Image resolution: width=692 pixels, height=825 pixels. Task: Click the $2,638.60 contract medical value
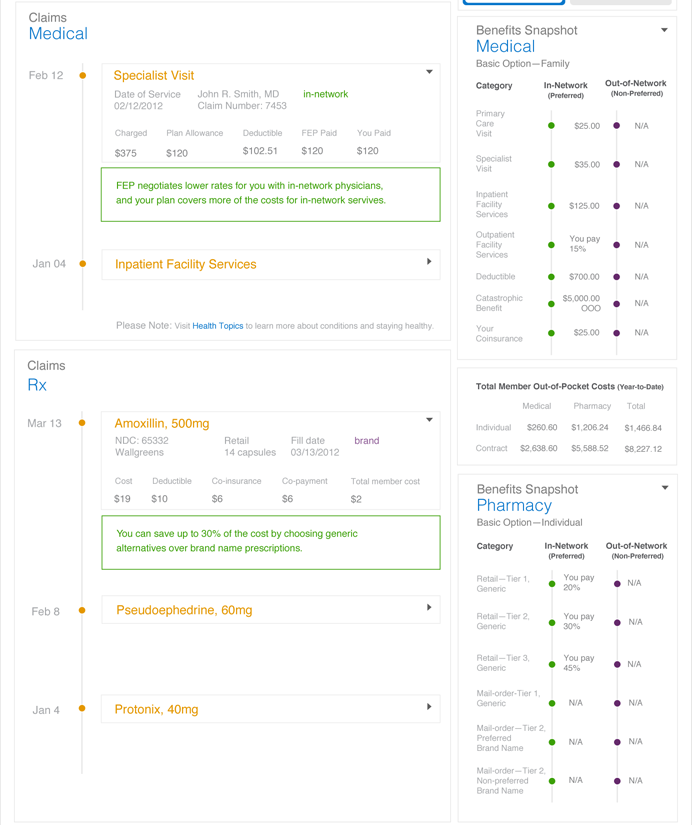click(538, 448)
